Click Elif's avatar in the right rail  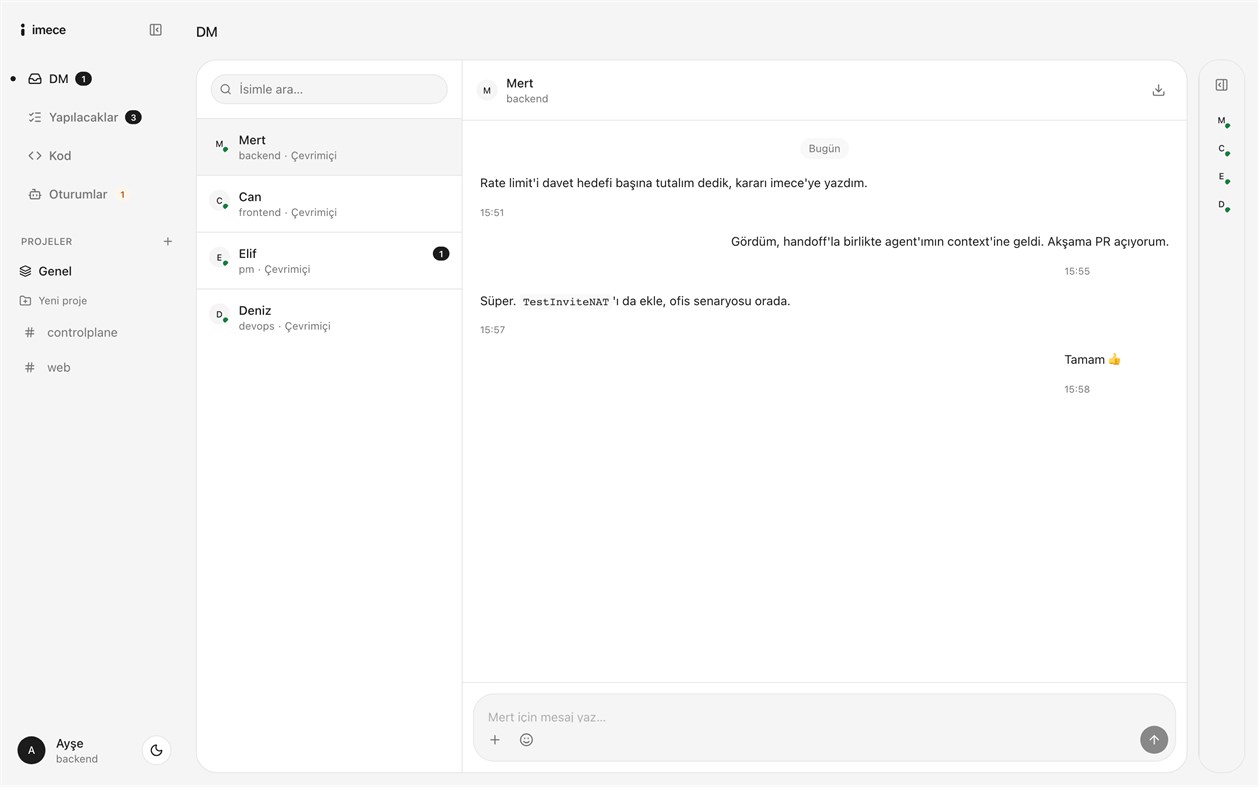(1222, 177)
